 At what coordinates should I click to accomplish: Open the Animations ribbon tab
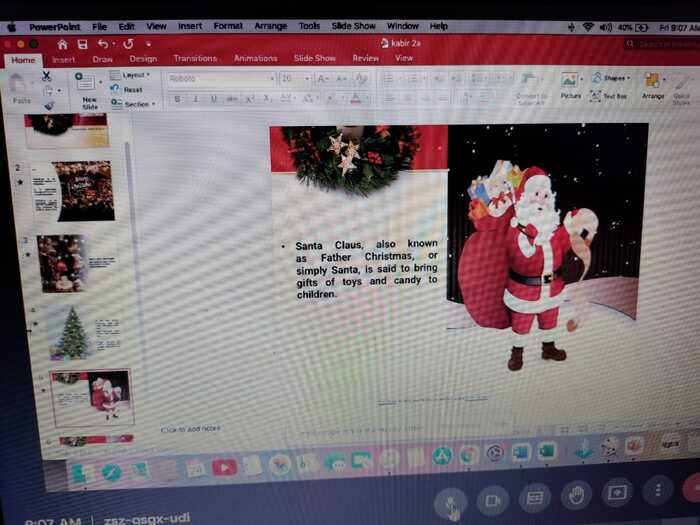[x=255, y=58]
